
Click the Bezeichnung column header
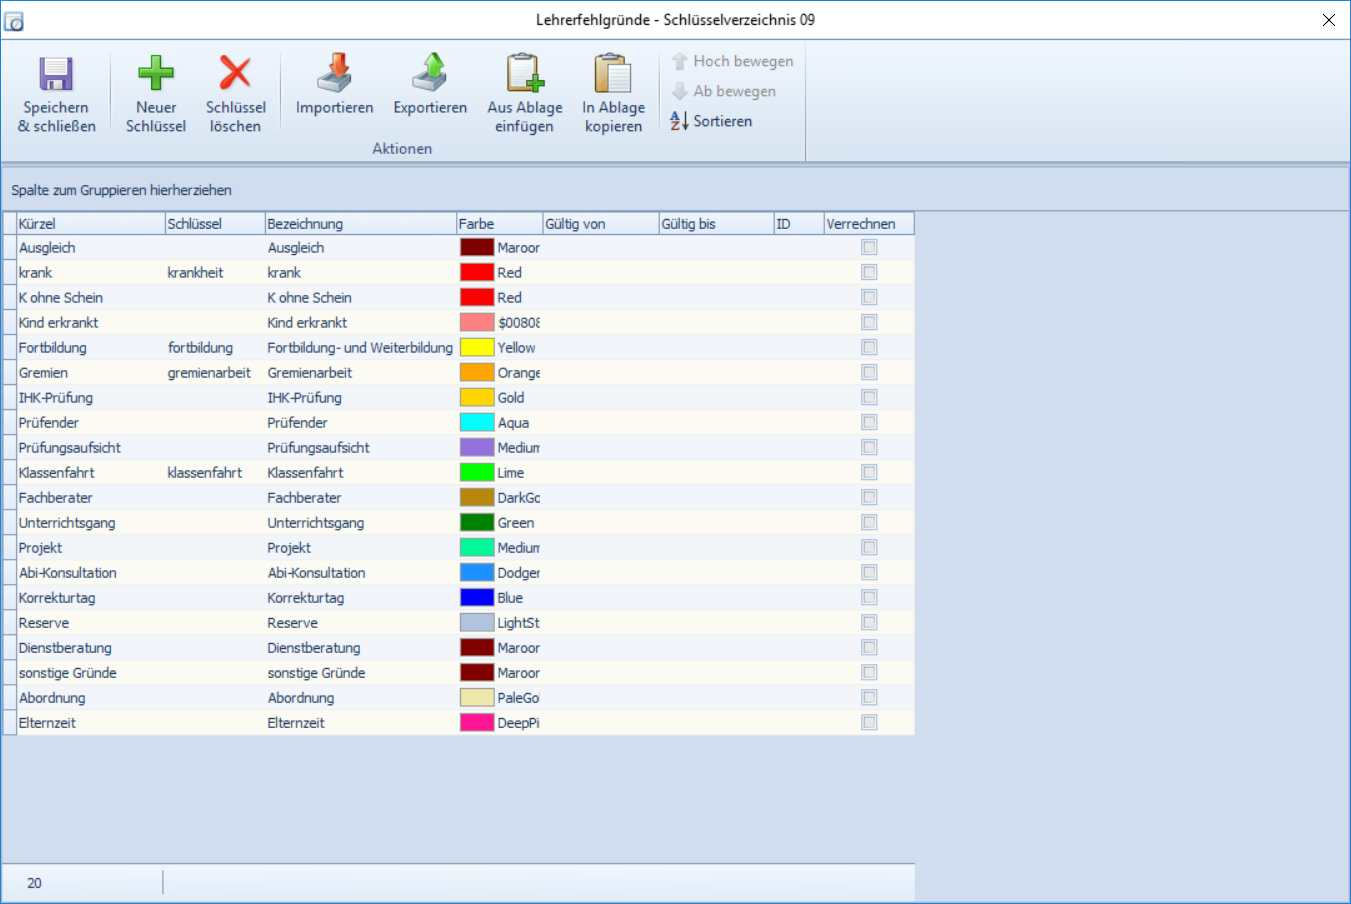pos(360,224)
